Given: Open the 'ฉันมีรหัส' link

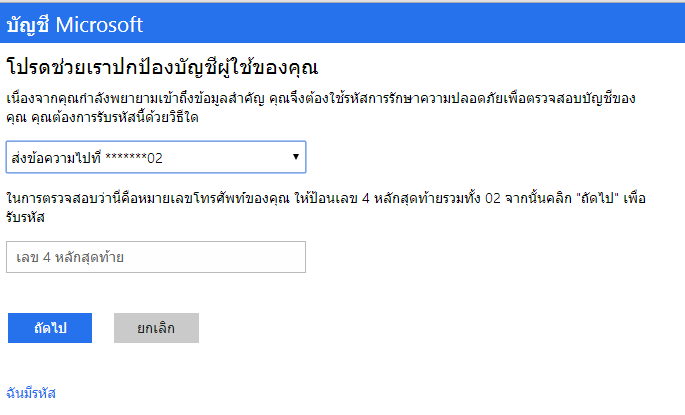Looking at the screenshot, I should tap(31, 393).
